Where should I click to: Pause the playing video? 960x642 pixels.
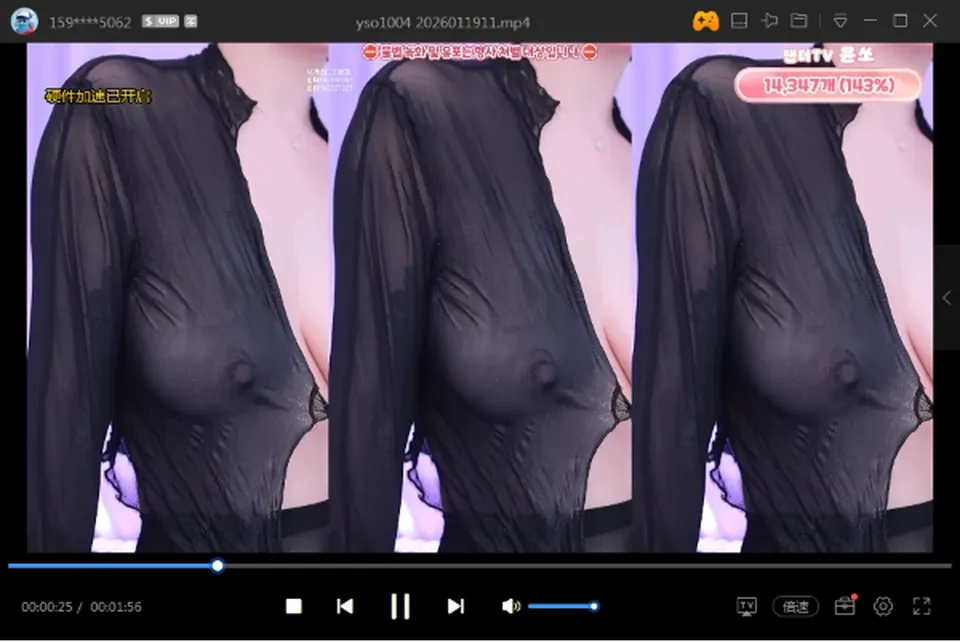click(400, 607)
